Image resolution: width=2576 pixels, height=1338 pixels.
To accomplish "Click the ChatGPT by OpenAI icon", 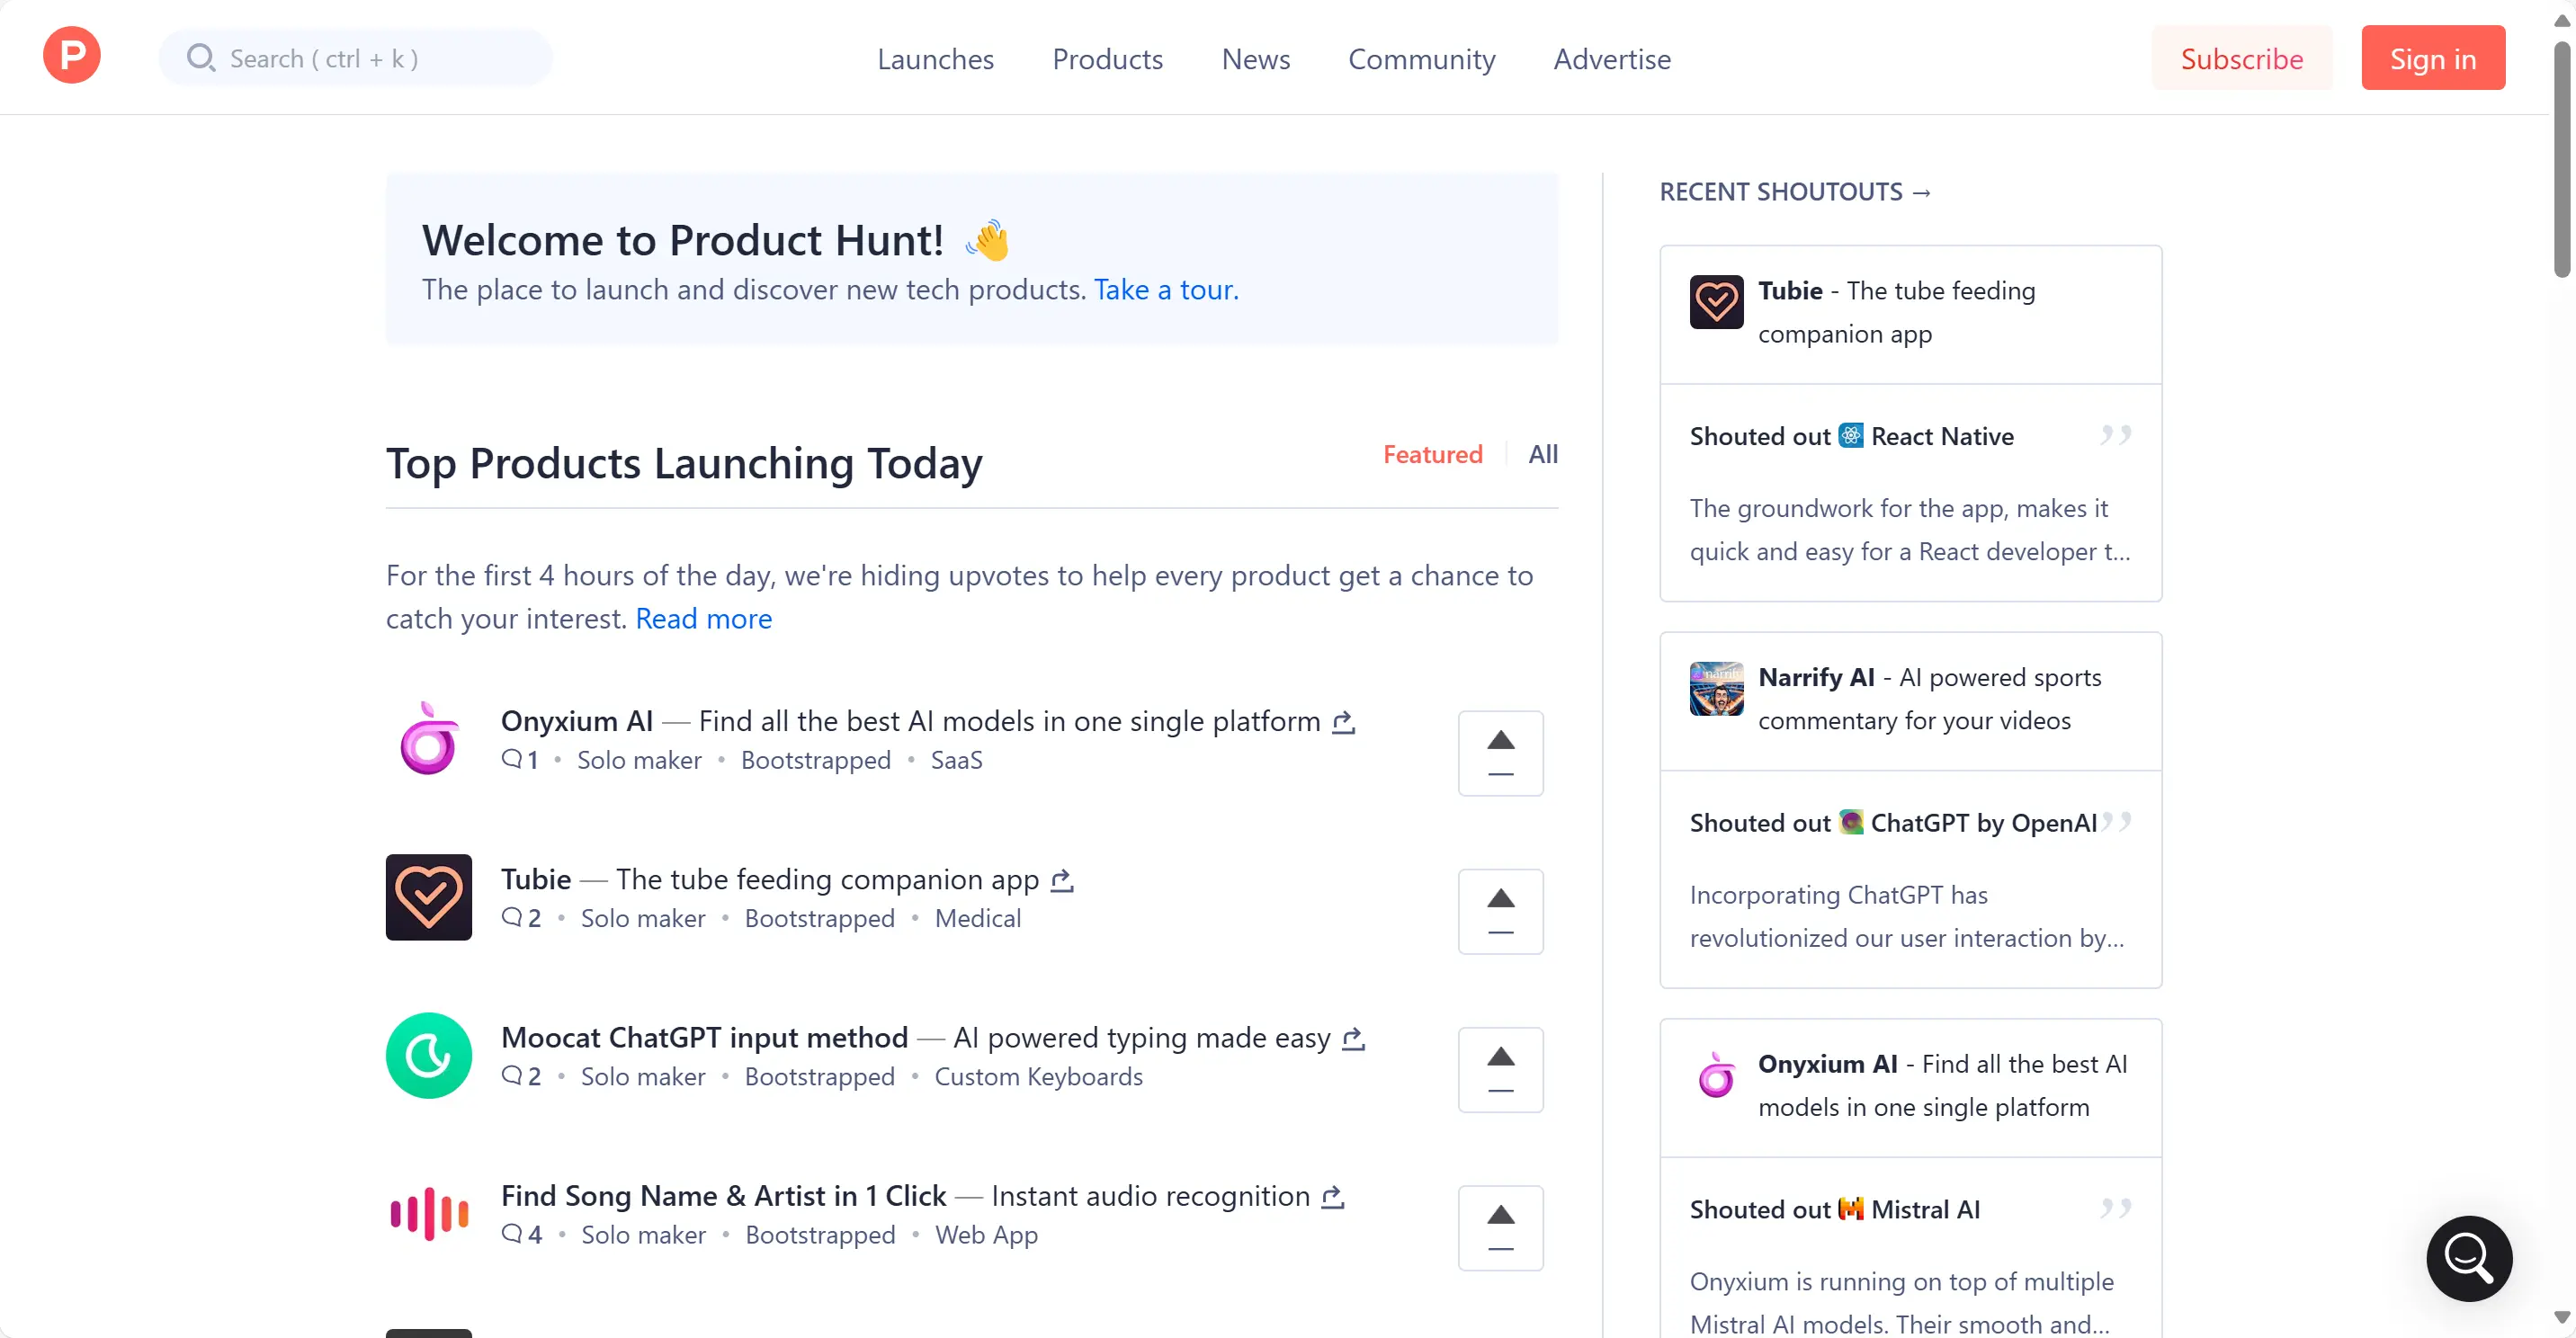I will (x=1851, y=822).
